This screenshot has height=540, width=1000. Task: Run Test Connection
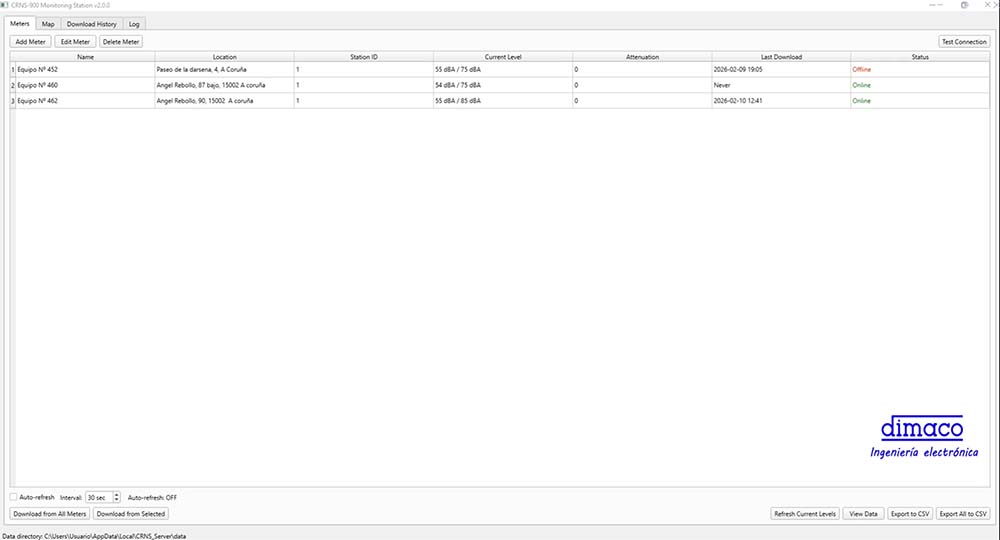click(x=963, y=42)
